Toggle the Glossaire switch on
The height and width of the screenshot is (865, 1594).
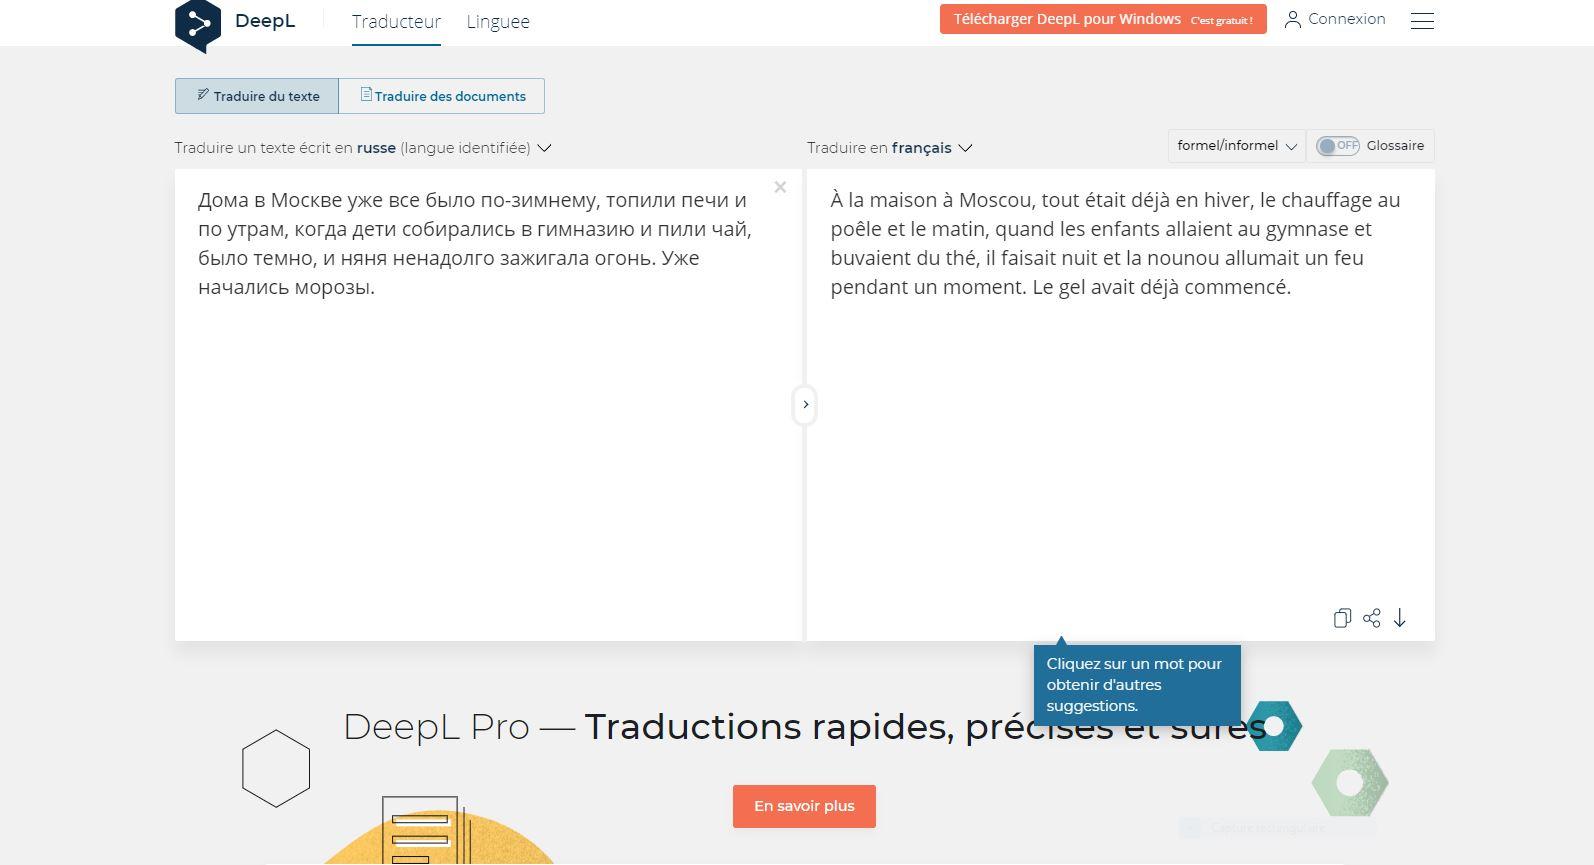pos(1337,146)
